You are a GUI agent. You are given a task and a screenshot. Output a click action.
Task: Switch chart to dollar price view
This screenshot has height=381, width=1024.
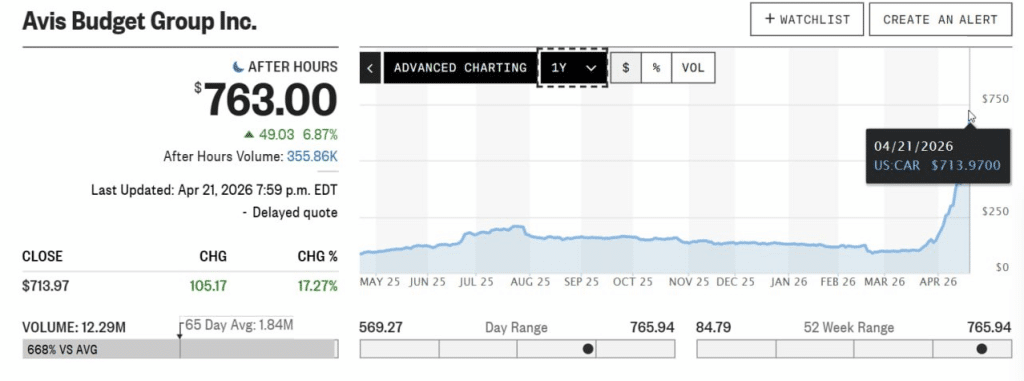click(626, 67)
